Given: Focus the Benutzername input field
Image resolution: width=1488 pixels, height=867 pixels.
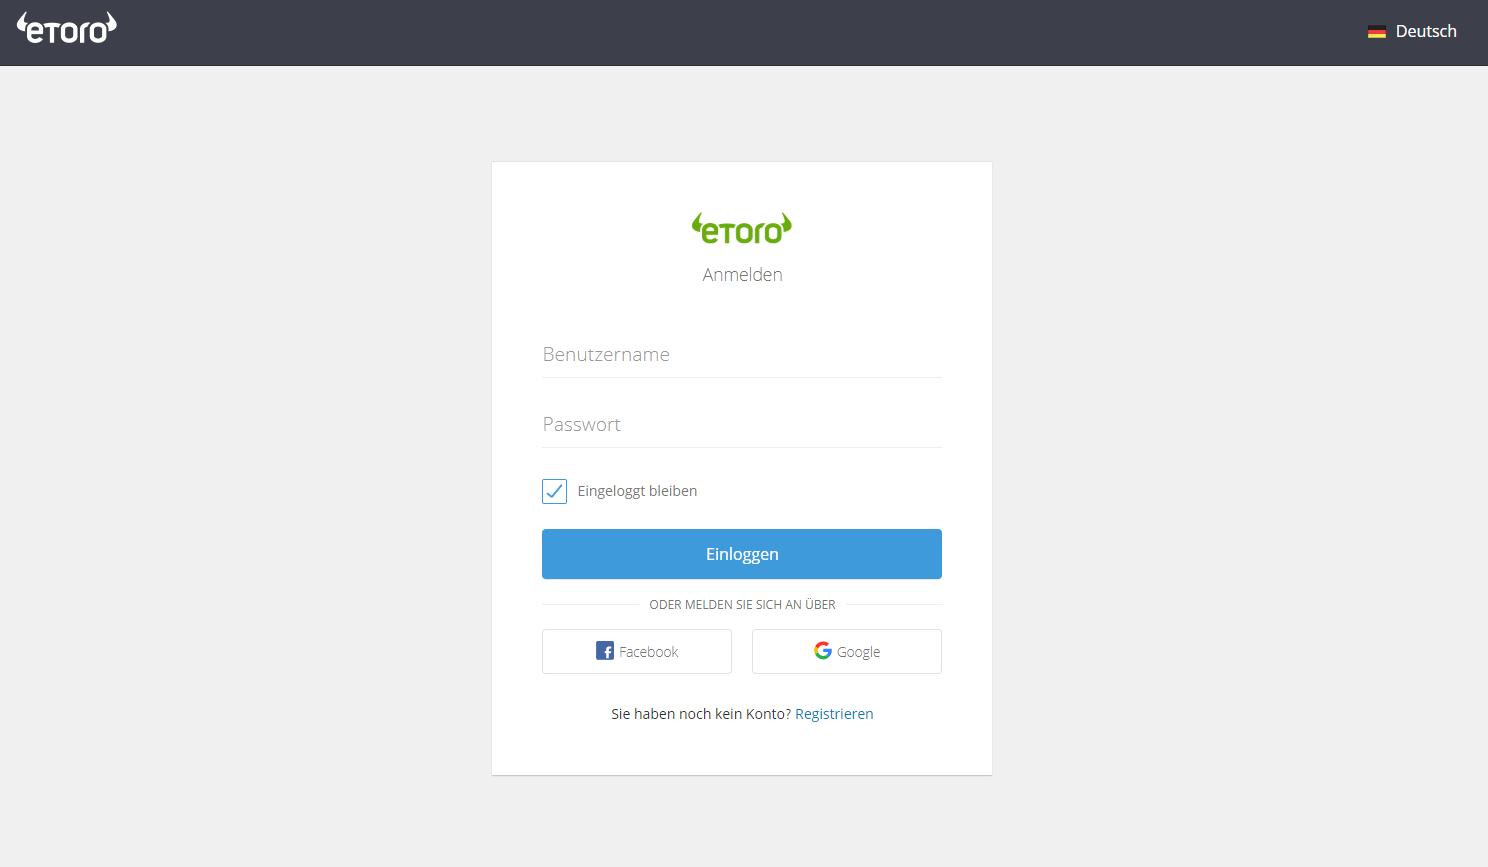Looking at the screenshot, I should click(x=742, y=354).
